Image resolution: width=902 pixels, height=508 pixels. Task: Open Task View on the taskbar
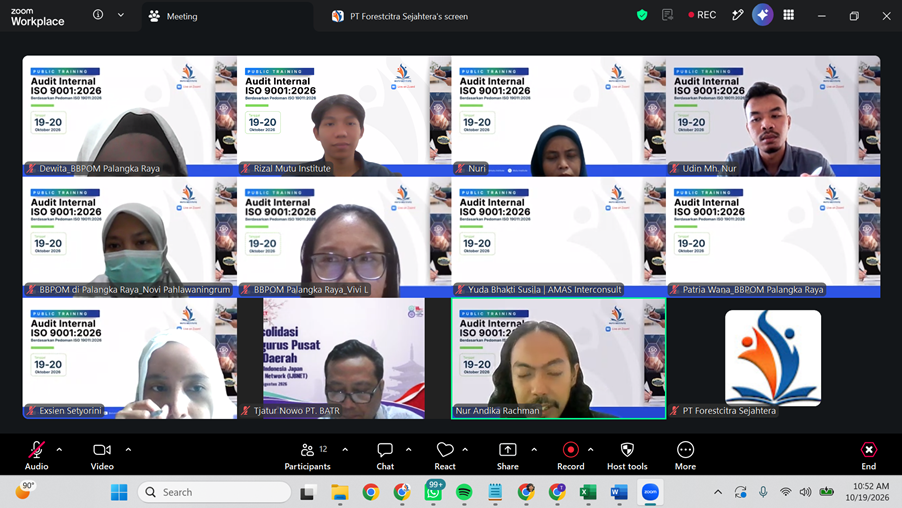coord(308,492)
